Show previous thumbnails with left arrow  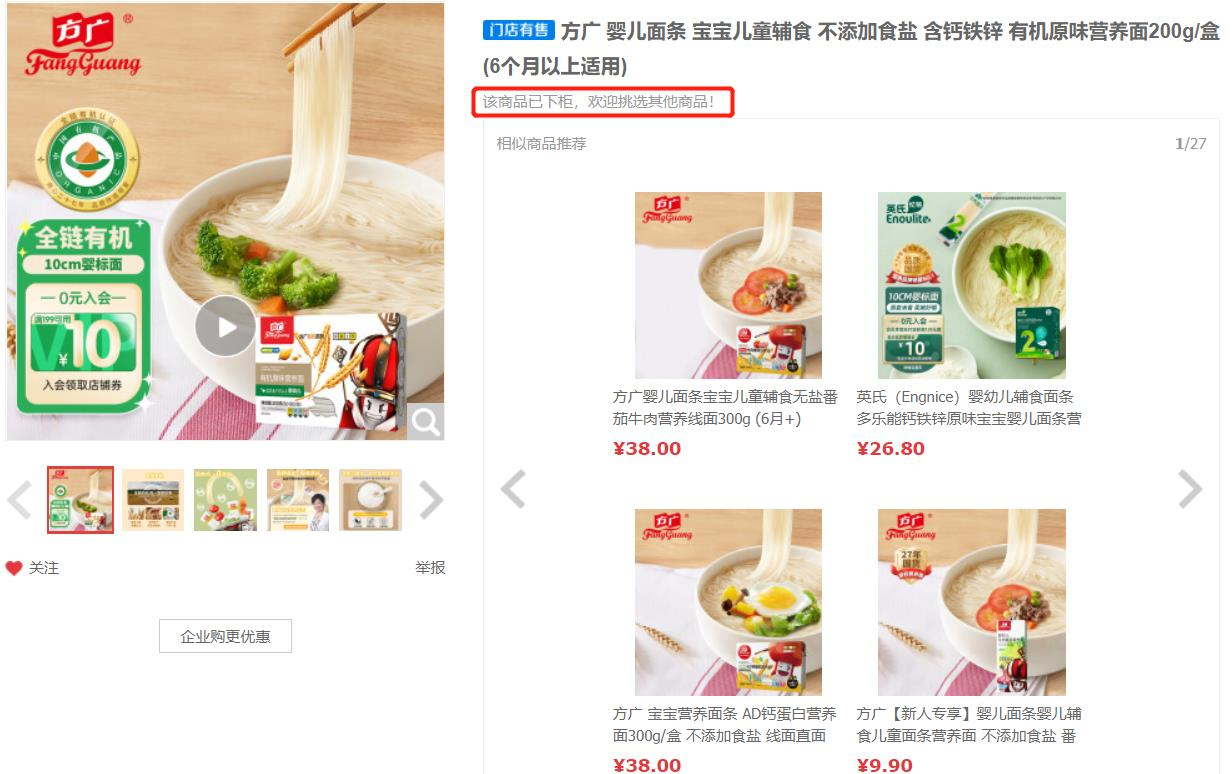[19, 500]
